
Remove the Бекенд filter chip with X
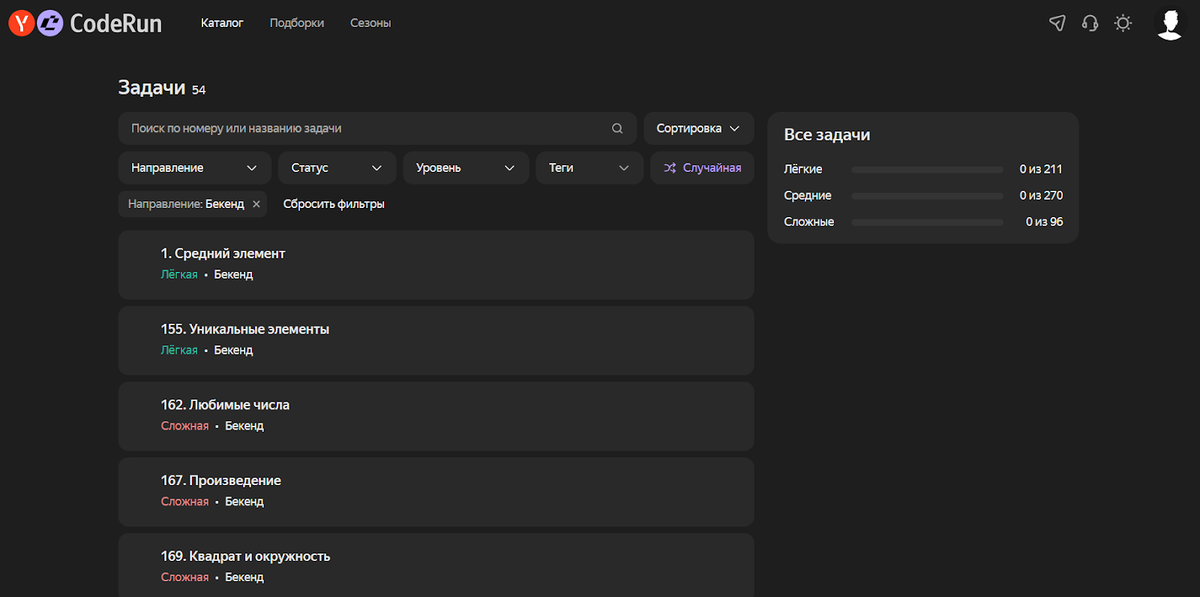(x=256, y=204)
